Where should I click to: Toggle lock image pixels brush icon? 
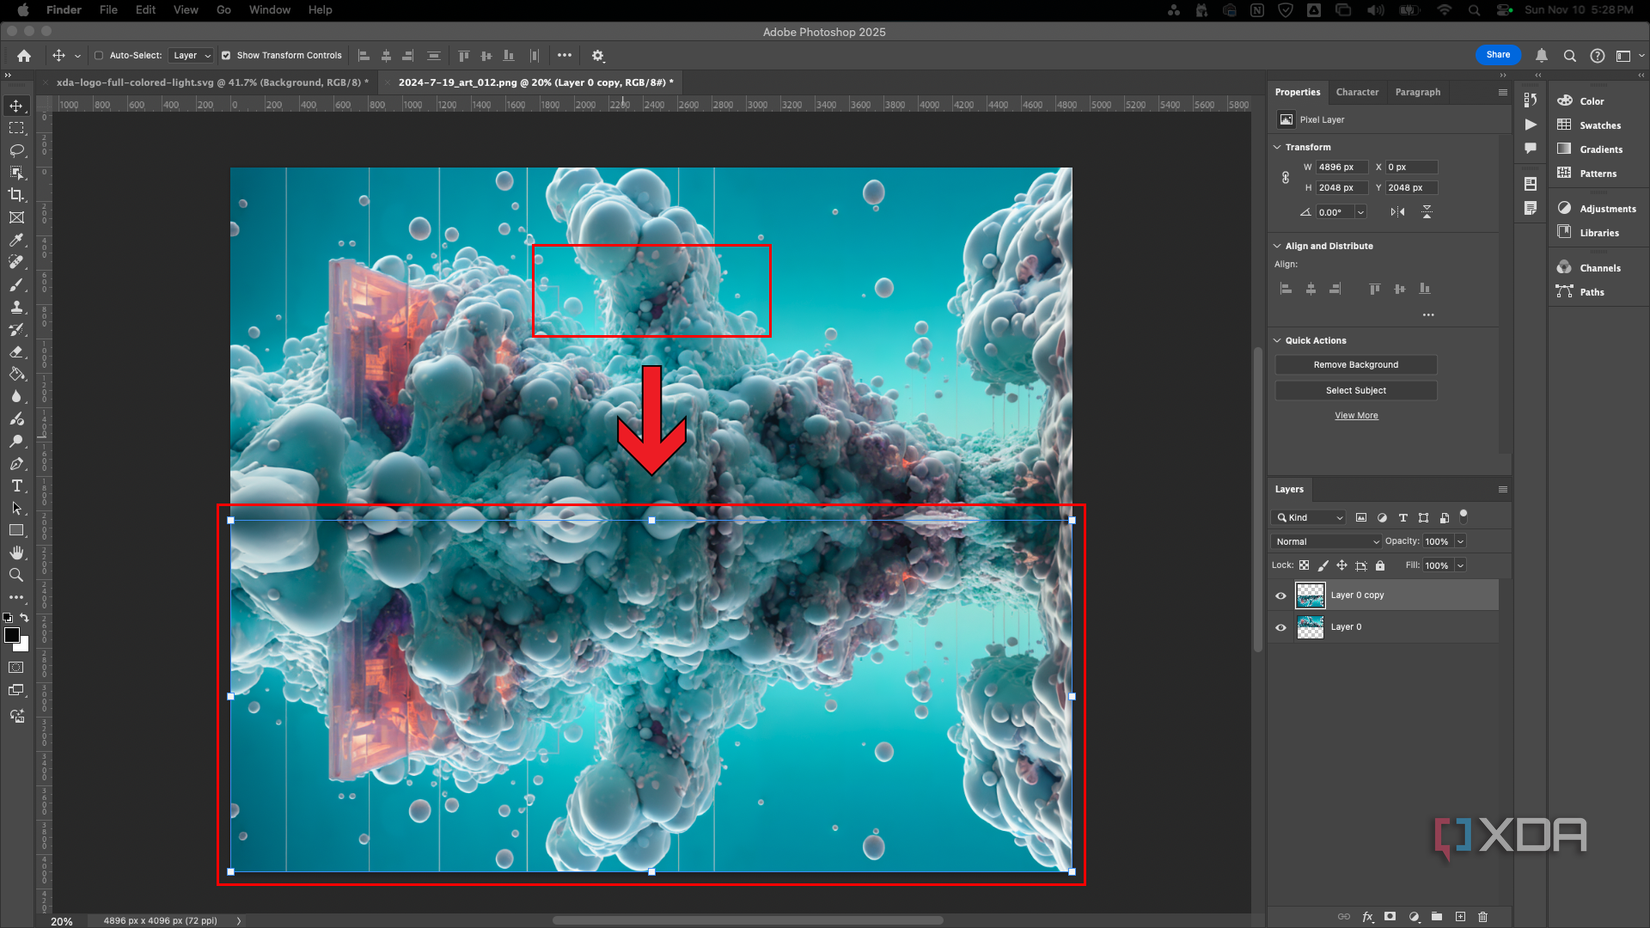(1323, 565)
